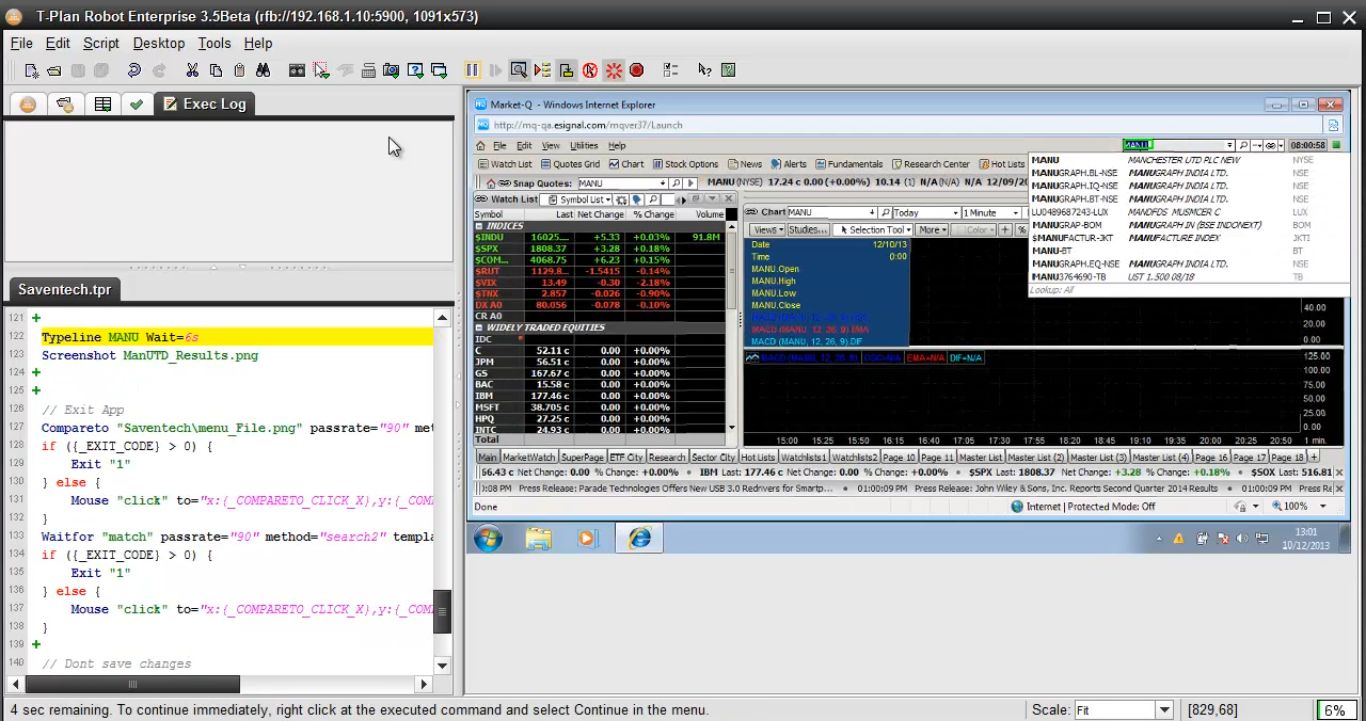Click the scissors cut icon
The image size is (1366, 721).
click(192, 70)
